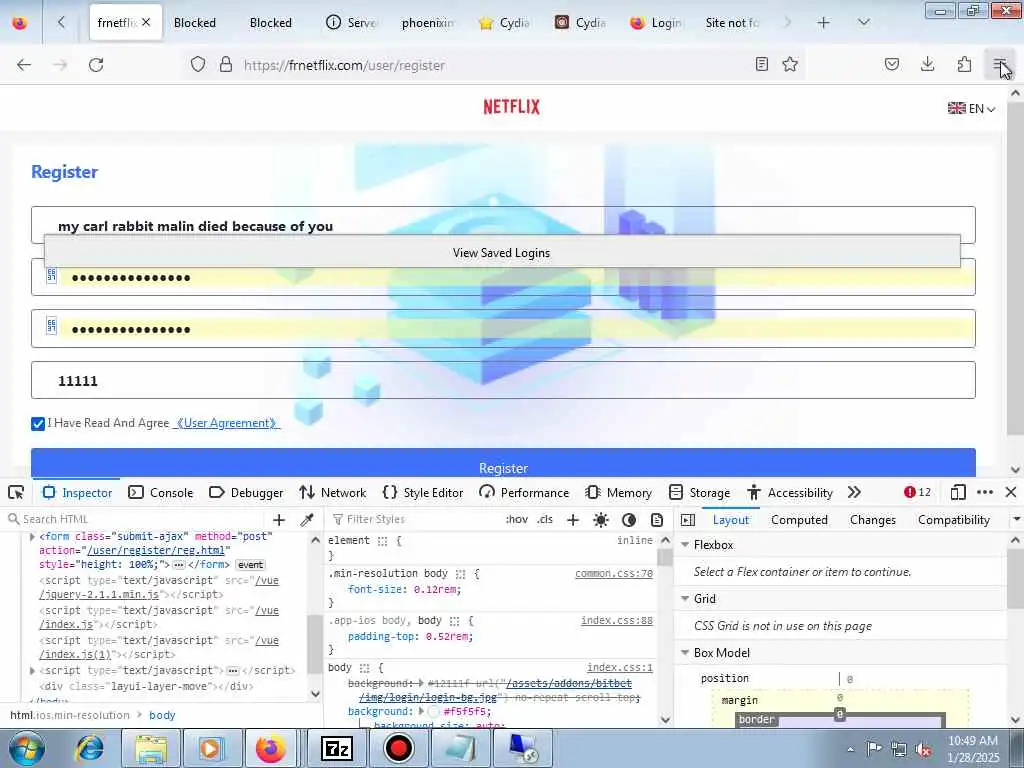Open the Windows Start button
The width and height of the screenshot is (1024, 768).
point(26,748)
